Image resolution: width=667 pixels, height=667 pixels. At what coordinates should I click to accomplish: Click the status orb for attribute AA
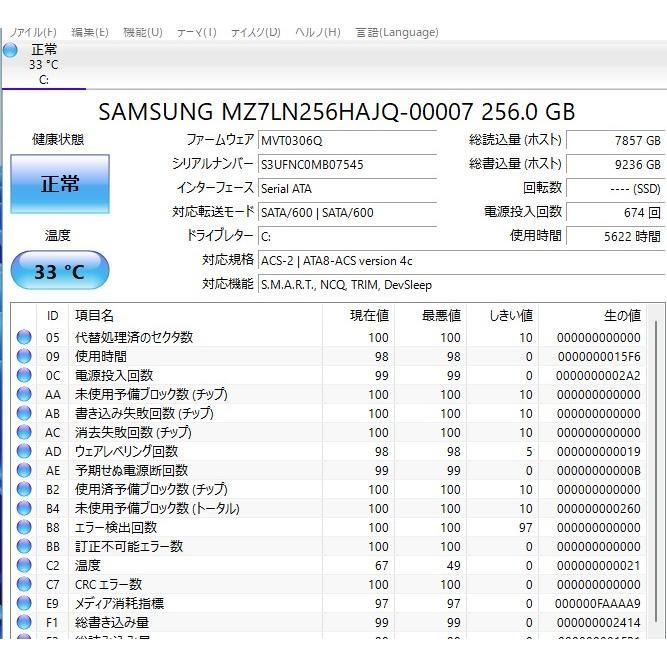(24, 394)
